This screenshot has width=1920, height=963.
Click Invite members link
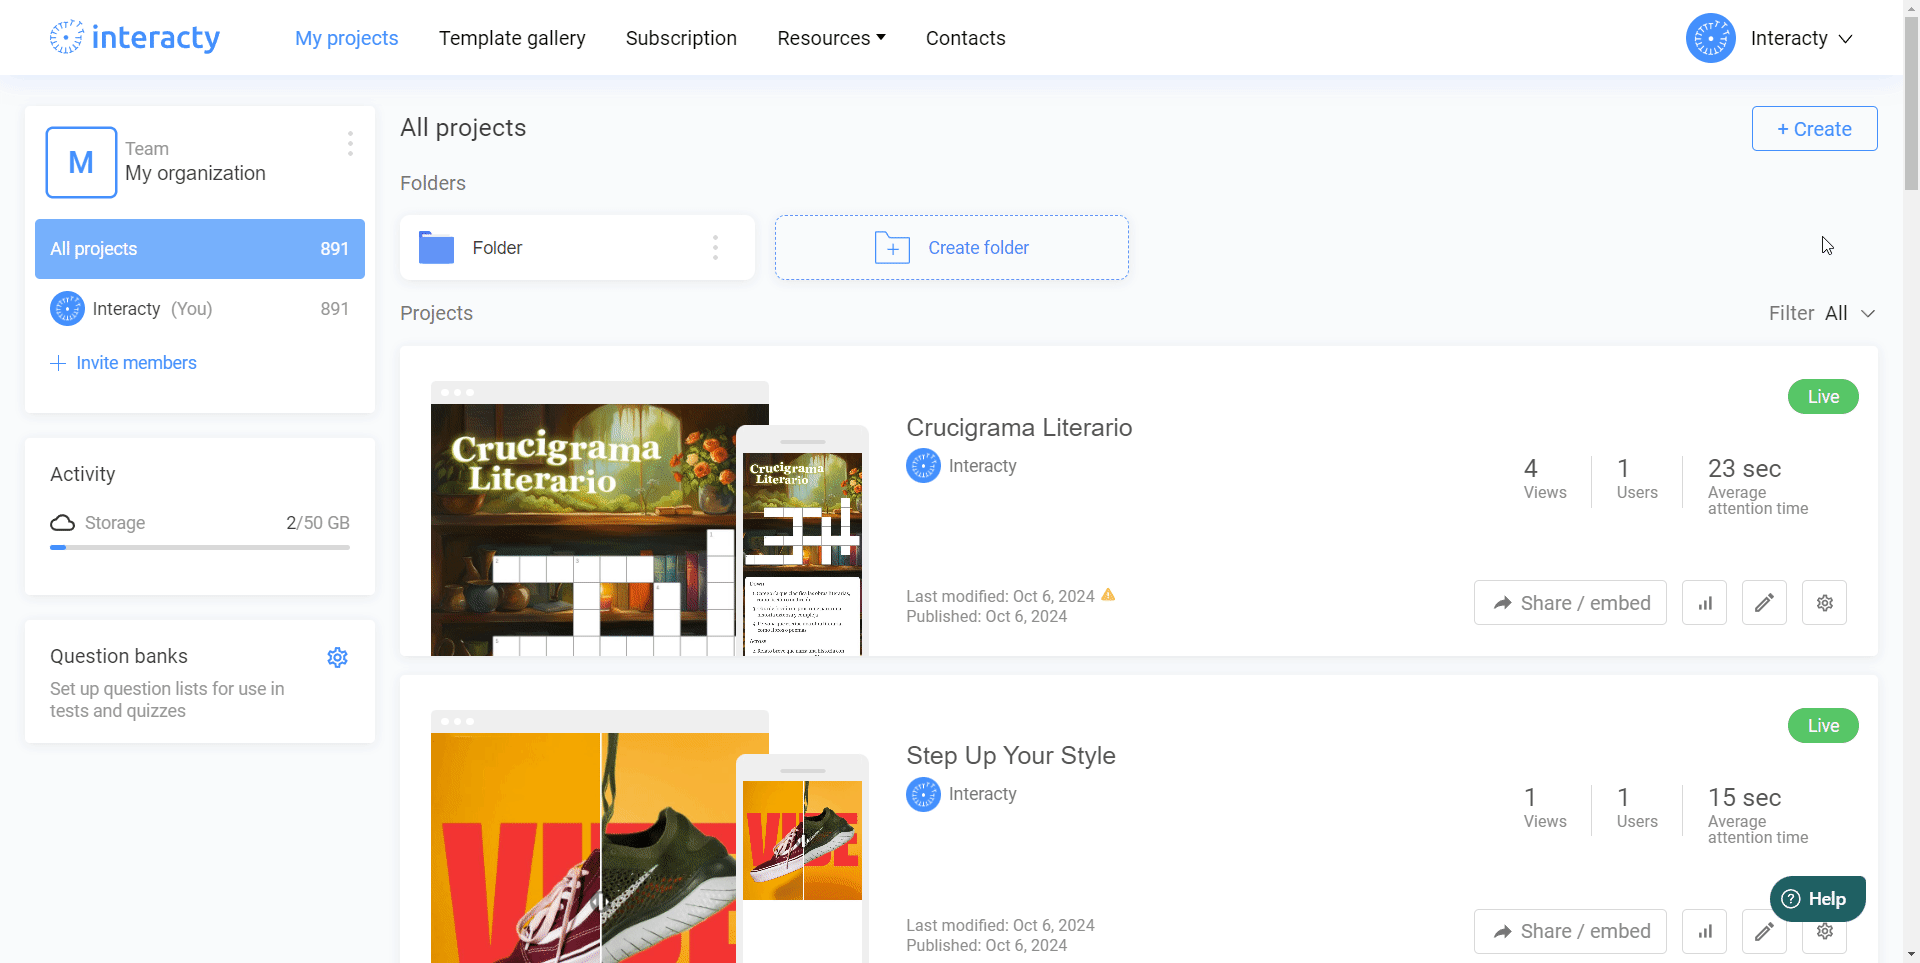pos(124,363)
